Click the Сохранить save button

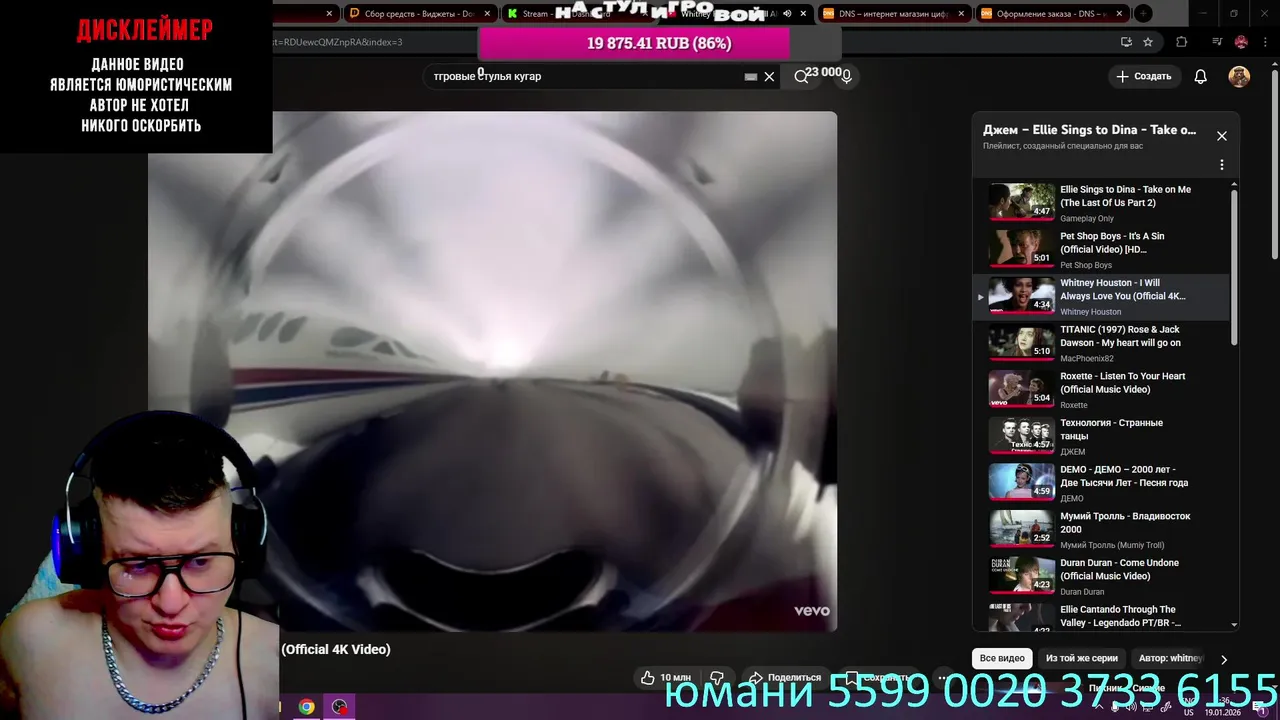(x=877, y=677)
